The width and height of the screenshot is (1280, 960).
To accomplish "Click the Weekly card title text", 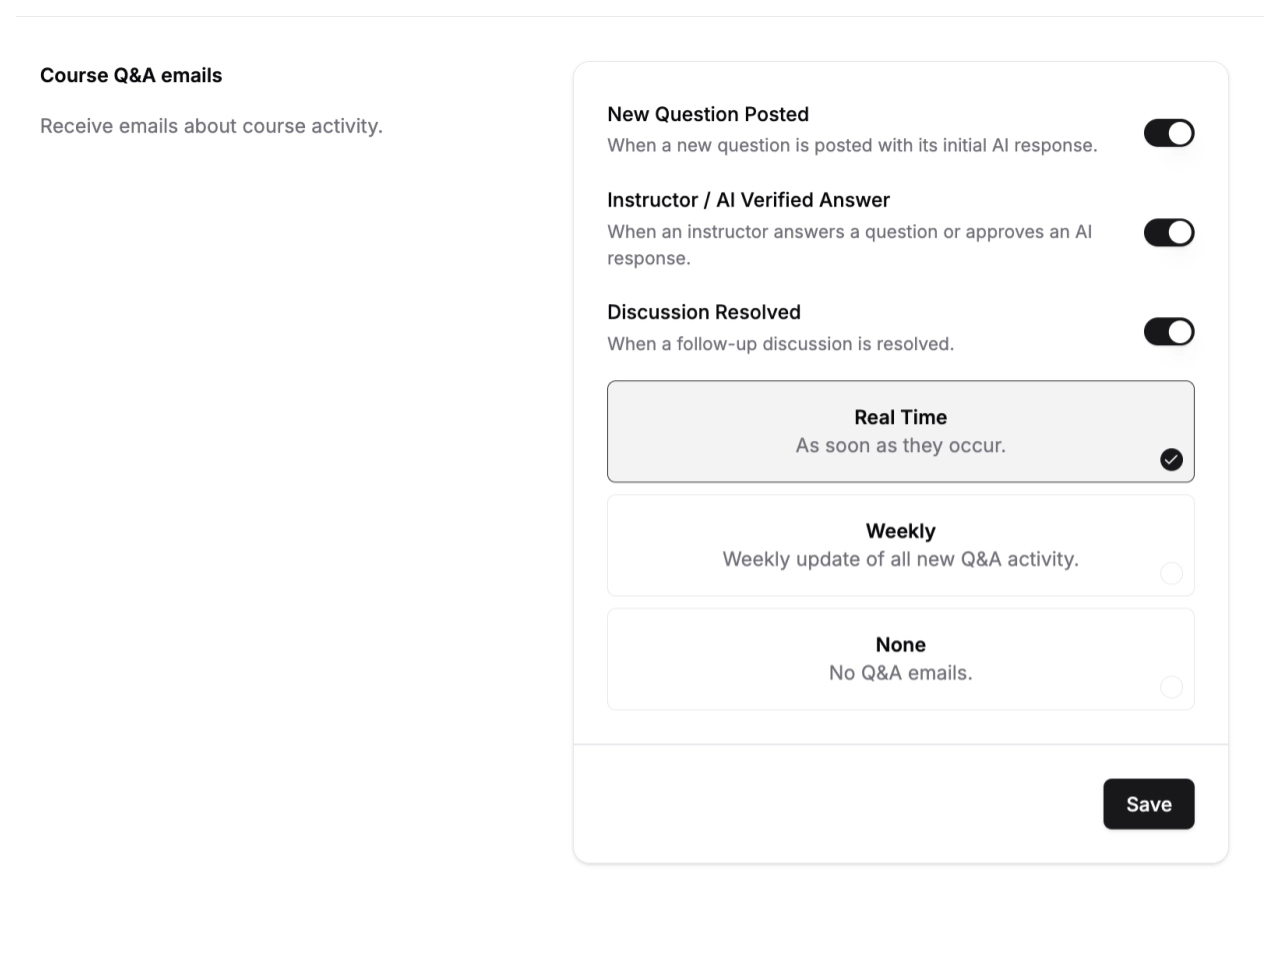I will click(x=900, y=531).
